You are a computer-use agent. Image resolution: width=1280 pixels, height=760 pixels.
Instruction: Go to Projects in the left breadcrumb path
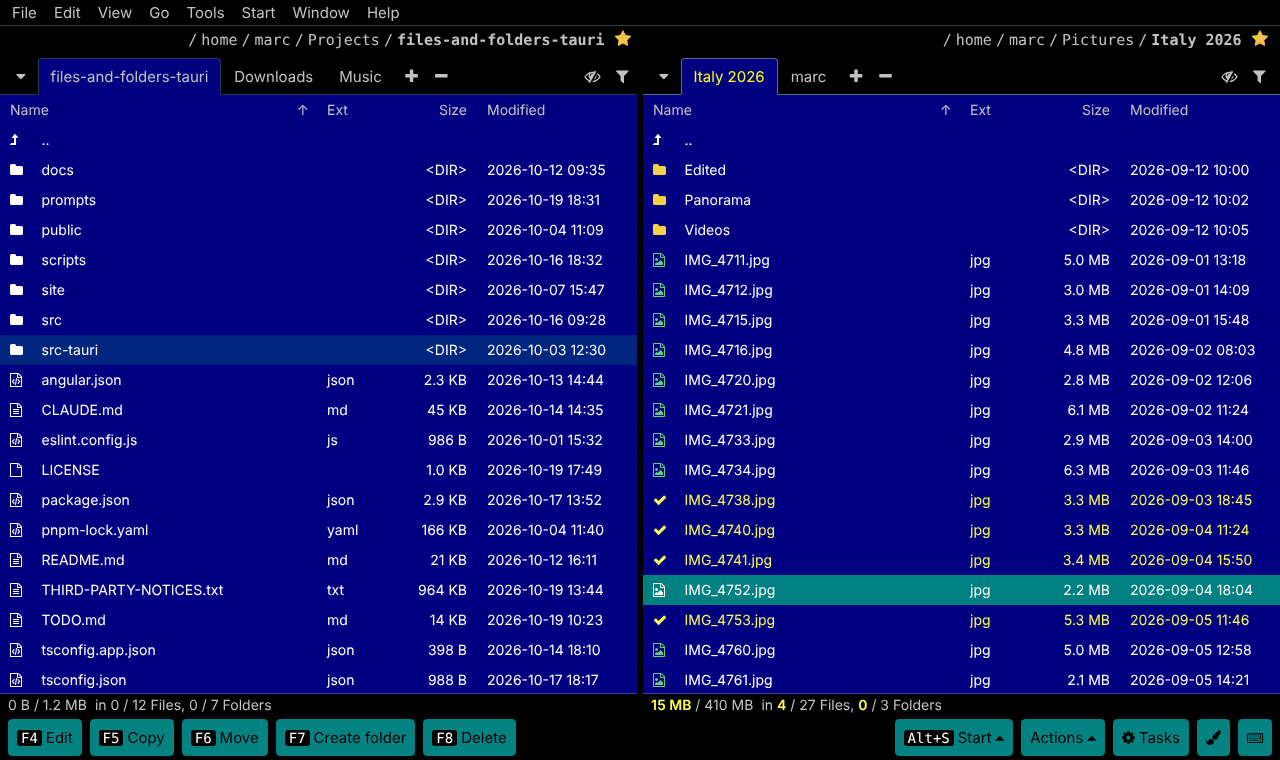point(343,40)
